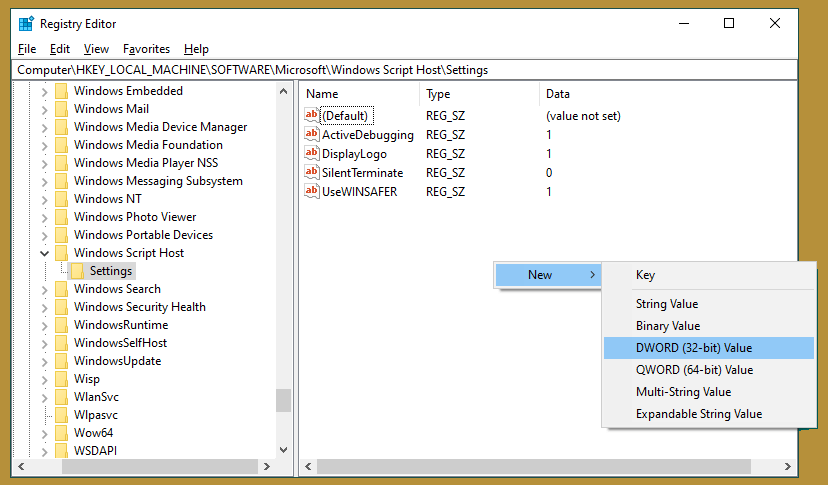Click the Name column header
Image resolution: width=828 pixels, height=485 pixels.
click(322, 94)
